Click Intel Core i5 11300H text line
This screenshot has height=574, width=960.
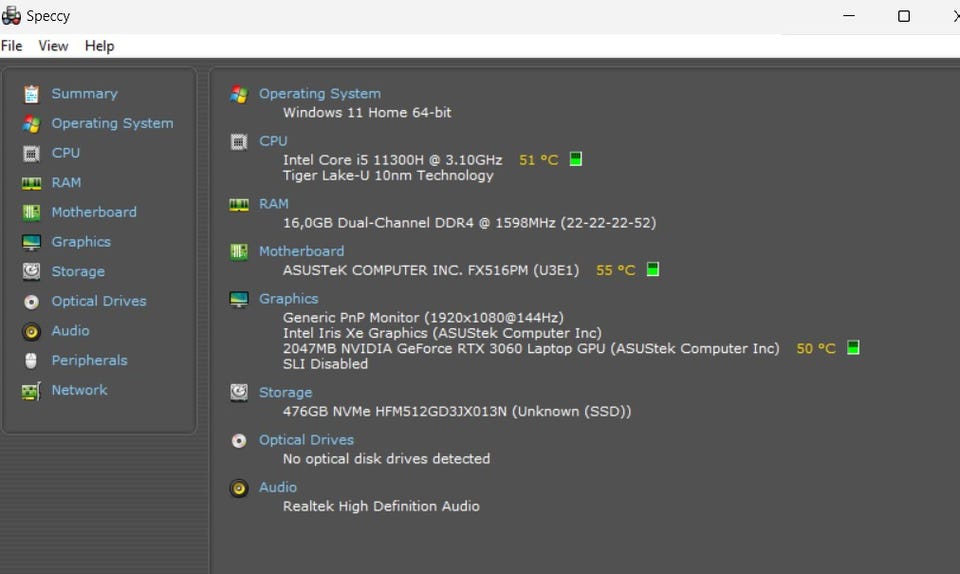[392, 160]
